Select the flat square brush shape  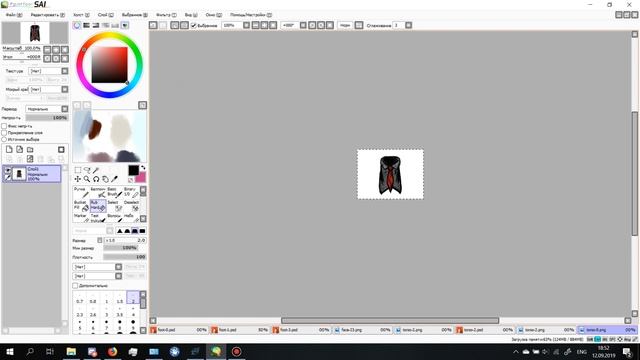coord(142,231)
